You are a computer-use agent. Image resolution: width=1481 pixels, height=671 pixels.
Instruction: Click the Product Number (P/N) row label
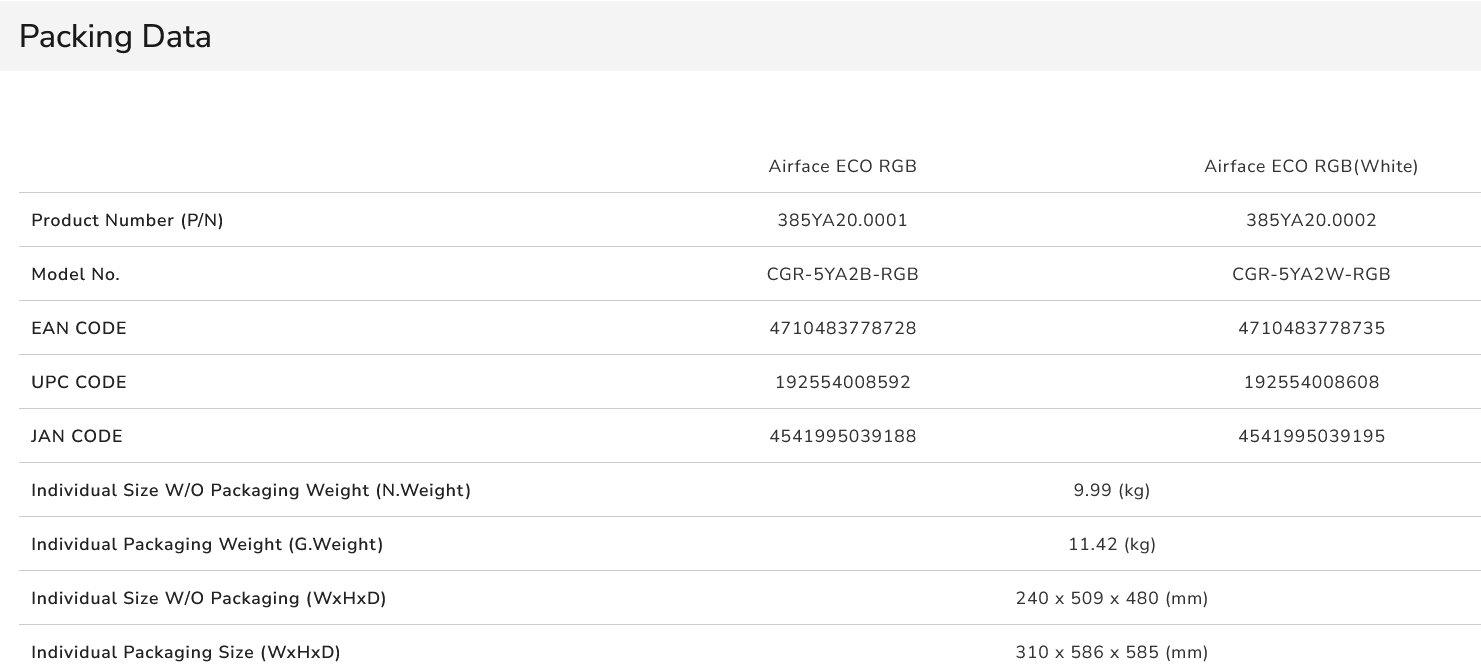pyautogui.click(x=127, y=221)
